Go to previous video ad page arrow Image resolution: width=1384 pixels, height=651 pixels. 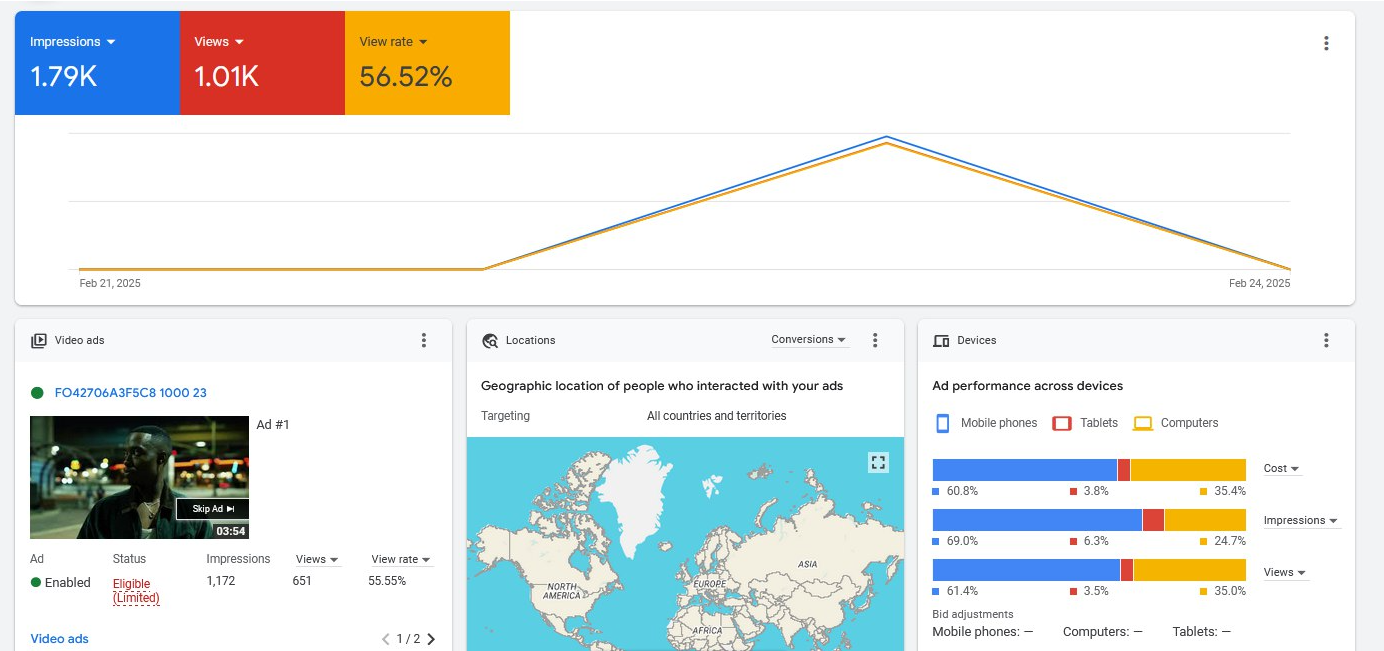386,639
